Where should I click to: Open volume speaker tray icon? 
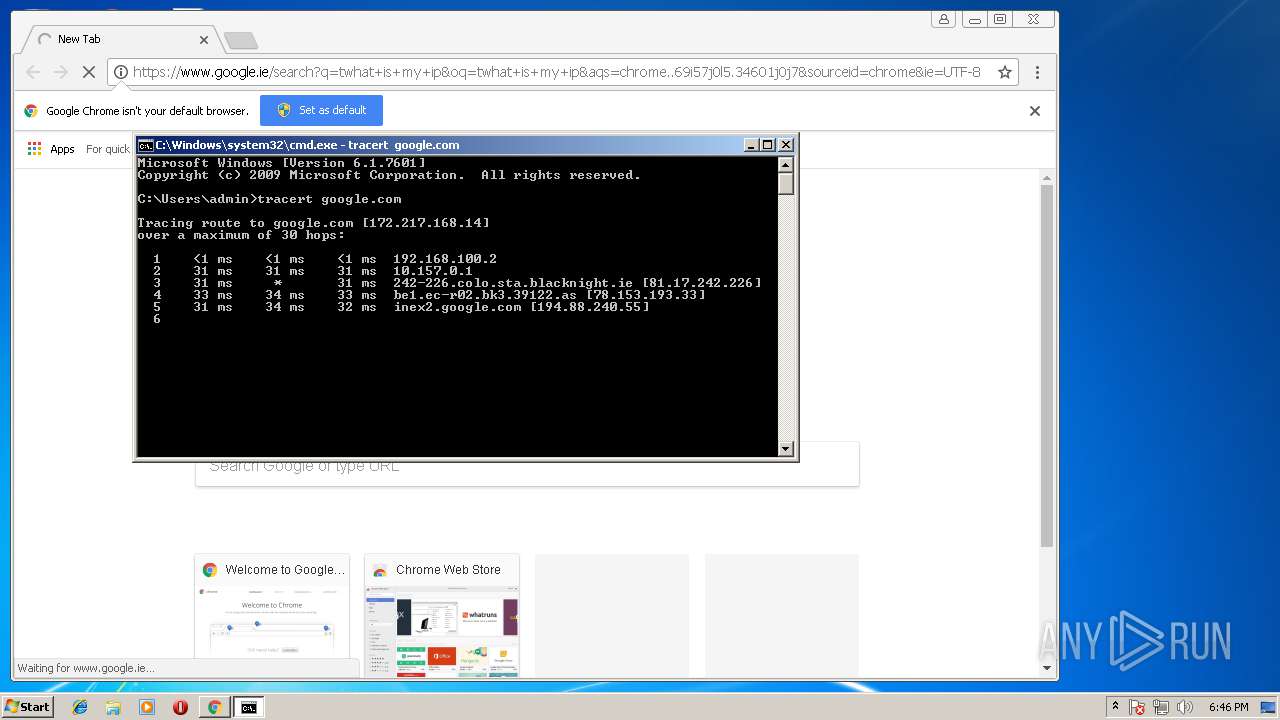[1185, 707]
